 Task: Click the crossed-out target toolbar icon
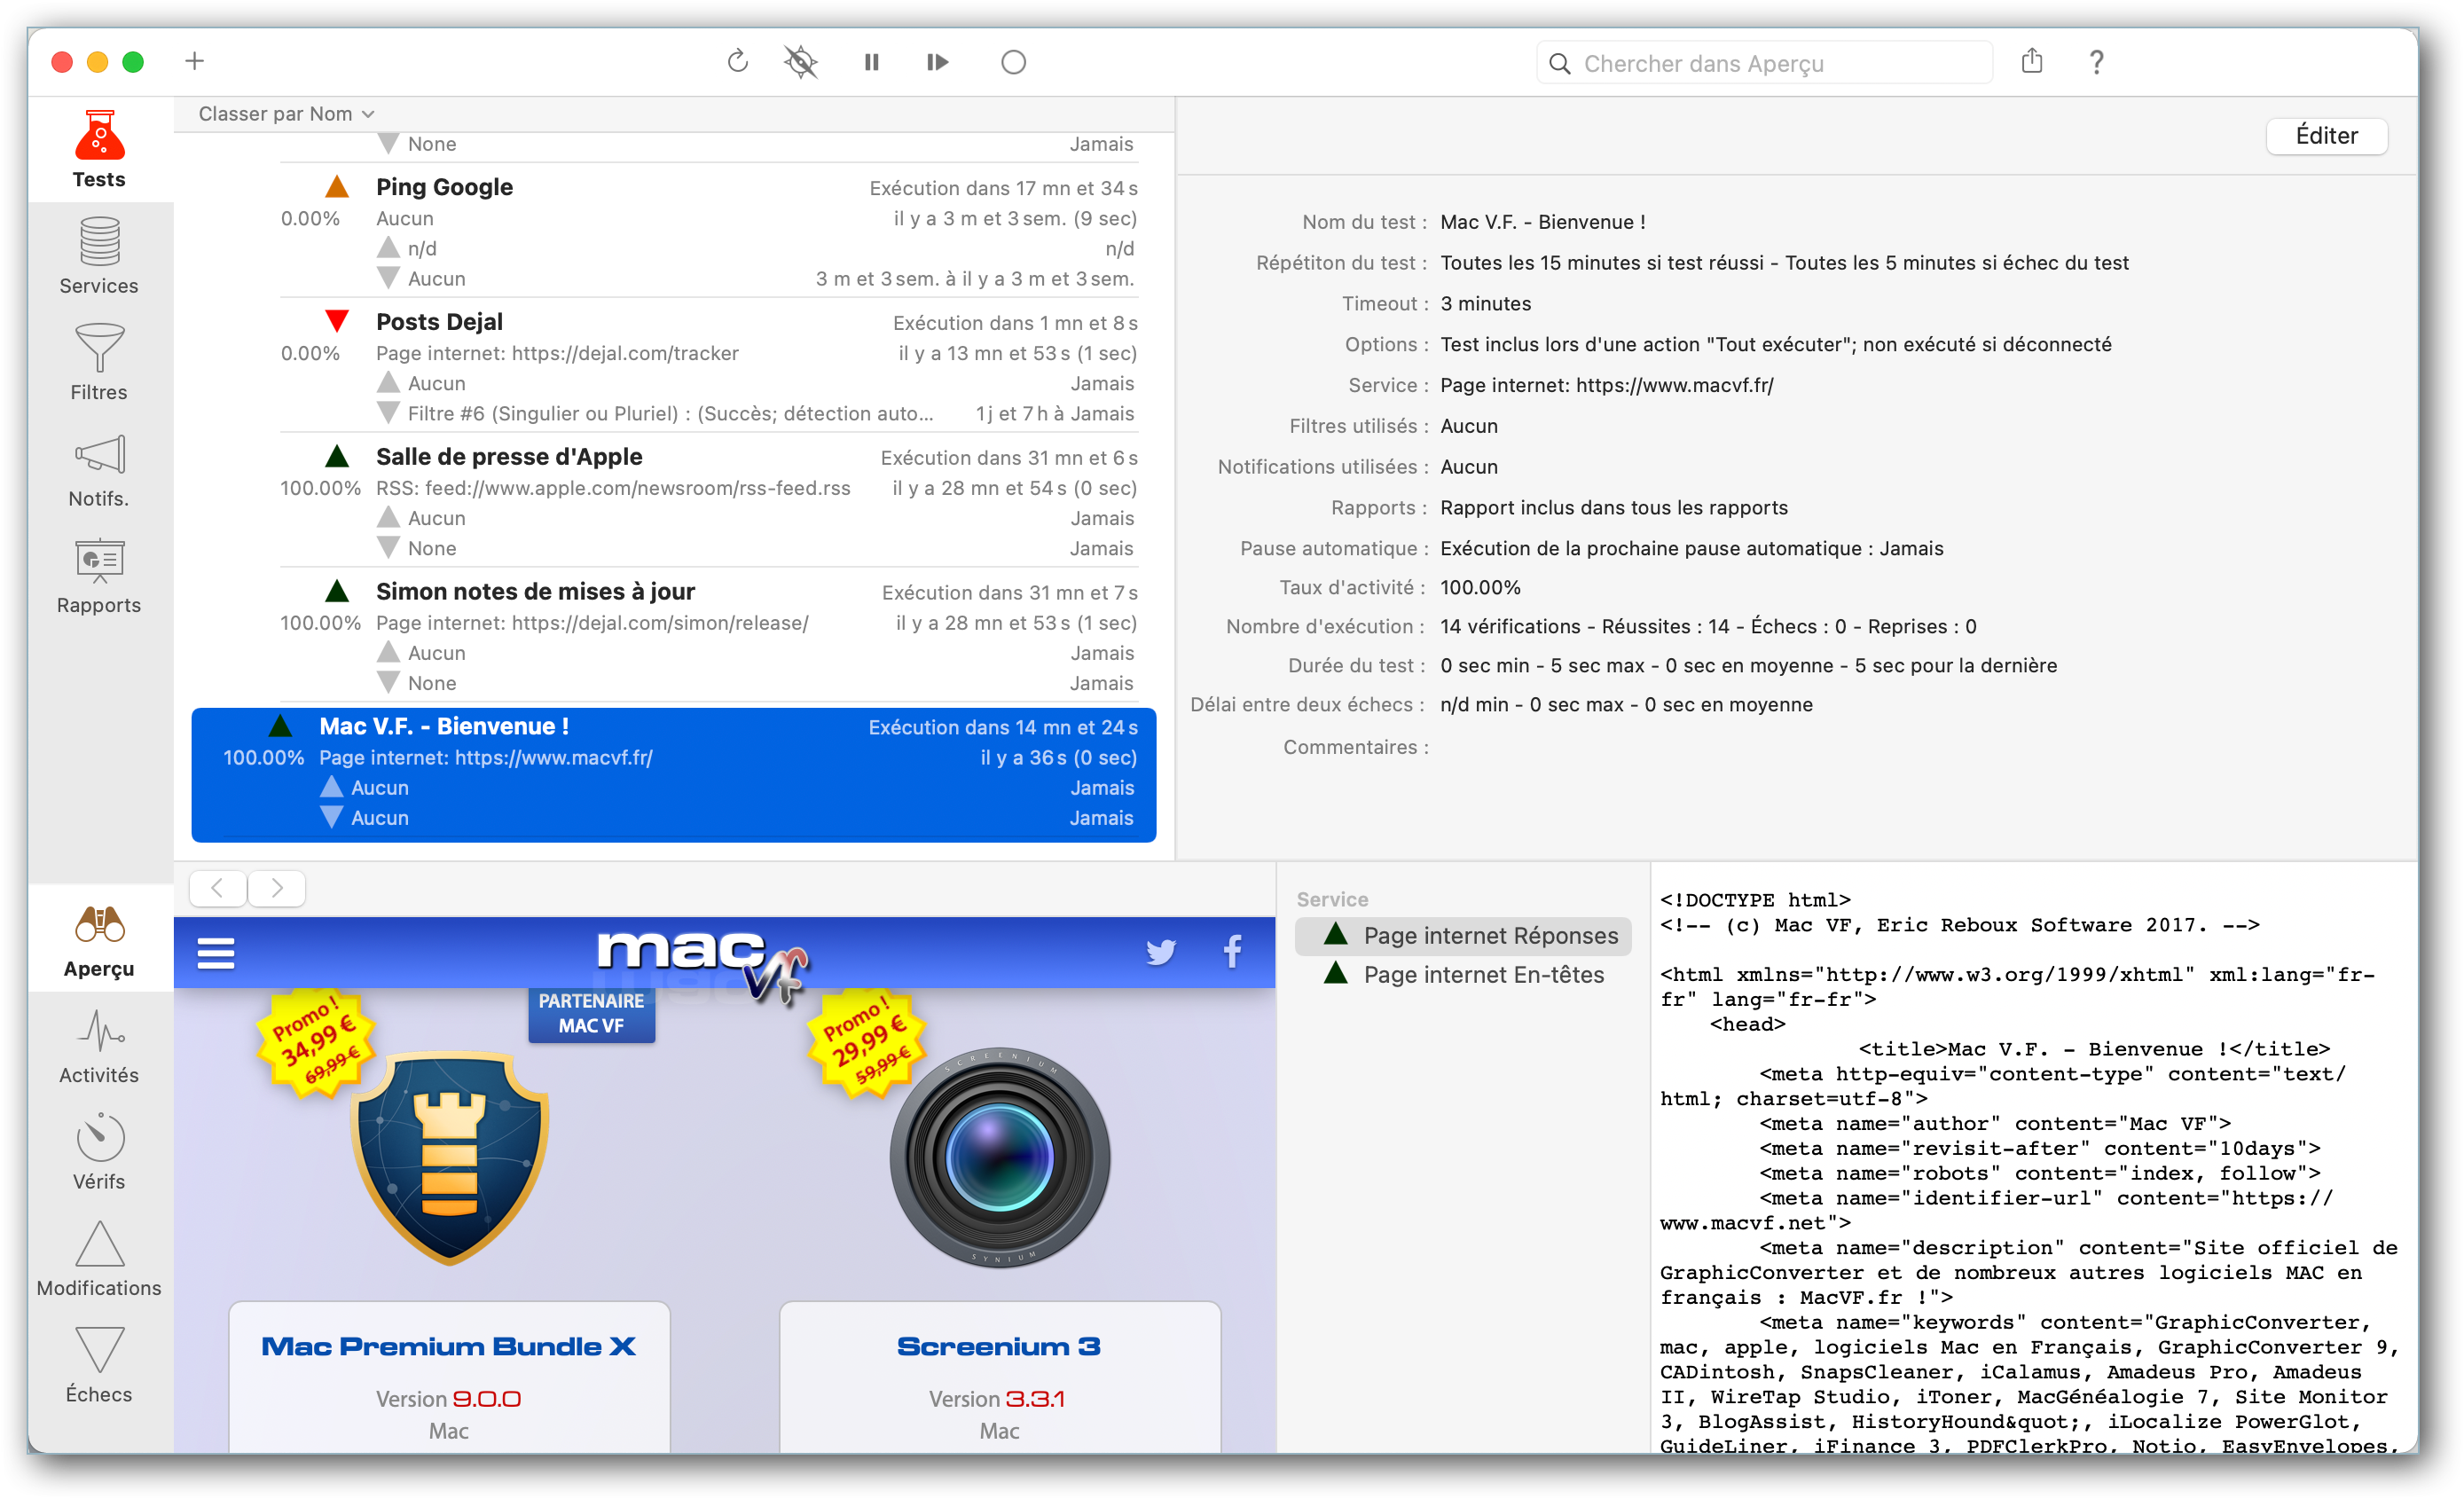(800, 62)
